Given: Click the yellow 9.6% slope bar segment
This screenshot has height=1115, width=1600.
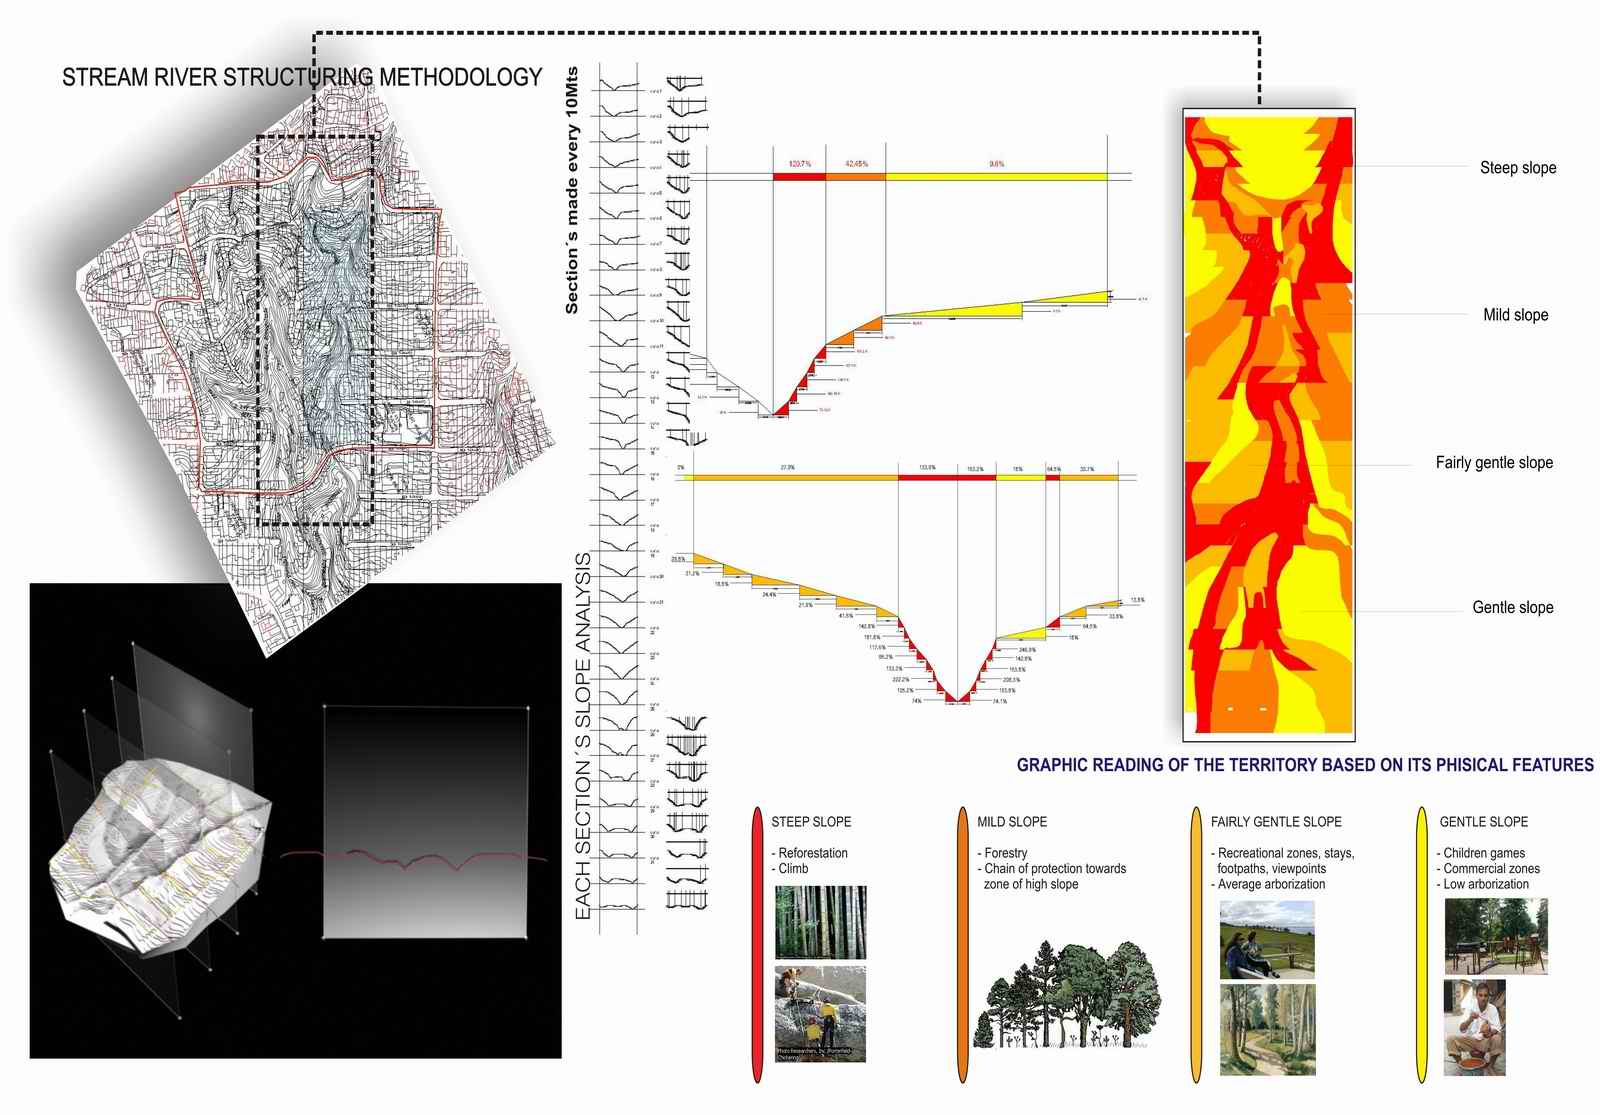Looking at the screenshot, I should [x=996, y=176].
